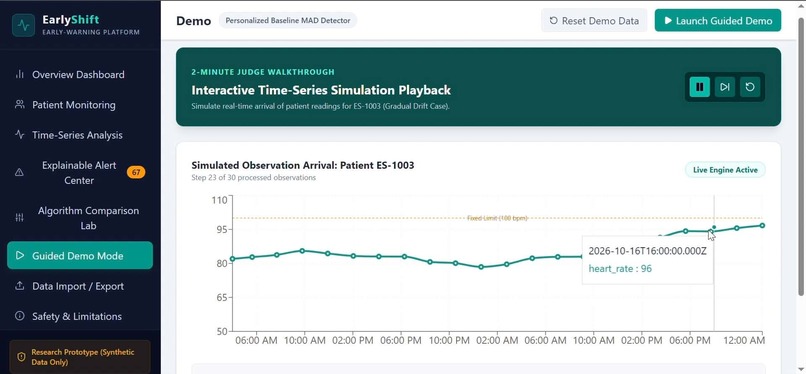806x374 pixels.
Task: Click 'Step 23 of 30 processed observations' text
Action: [253, 178]
